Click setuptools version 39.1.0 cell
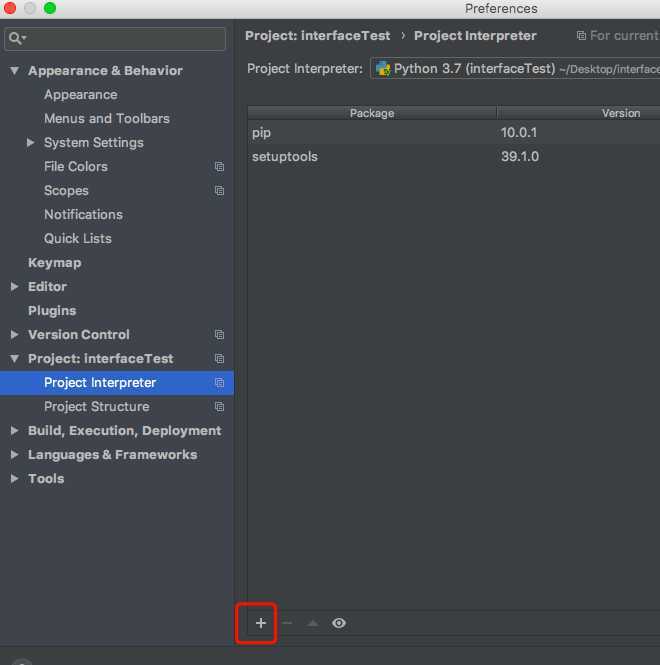 (x=520, y=156)
